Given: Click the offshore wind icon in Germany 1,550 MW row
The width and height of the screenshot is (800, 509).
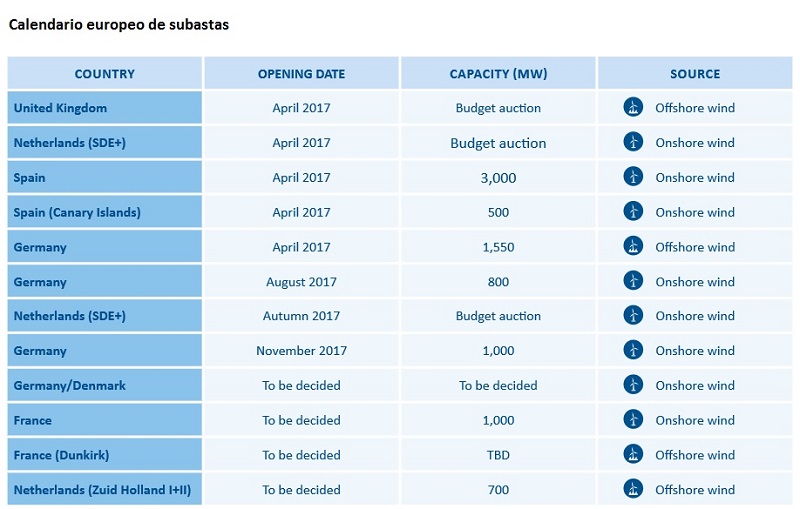Looking at the screenshot, I should pos(632,247).
